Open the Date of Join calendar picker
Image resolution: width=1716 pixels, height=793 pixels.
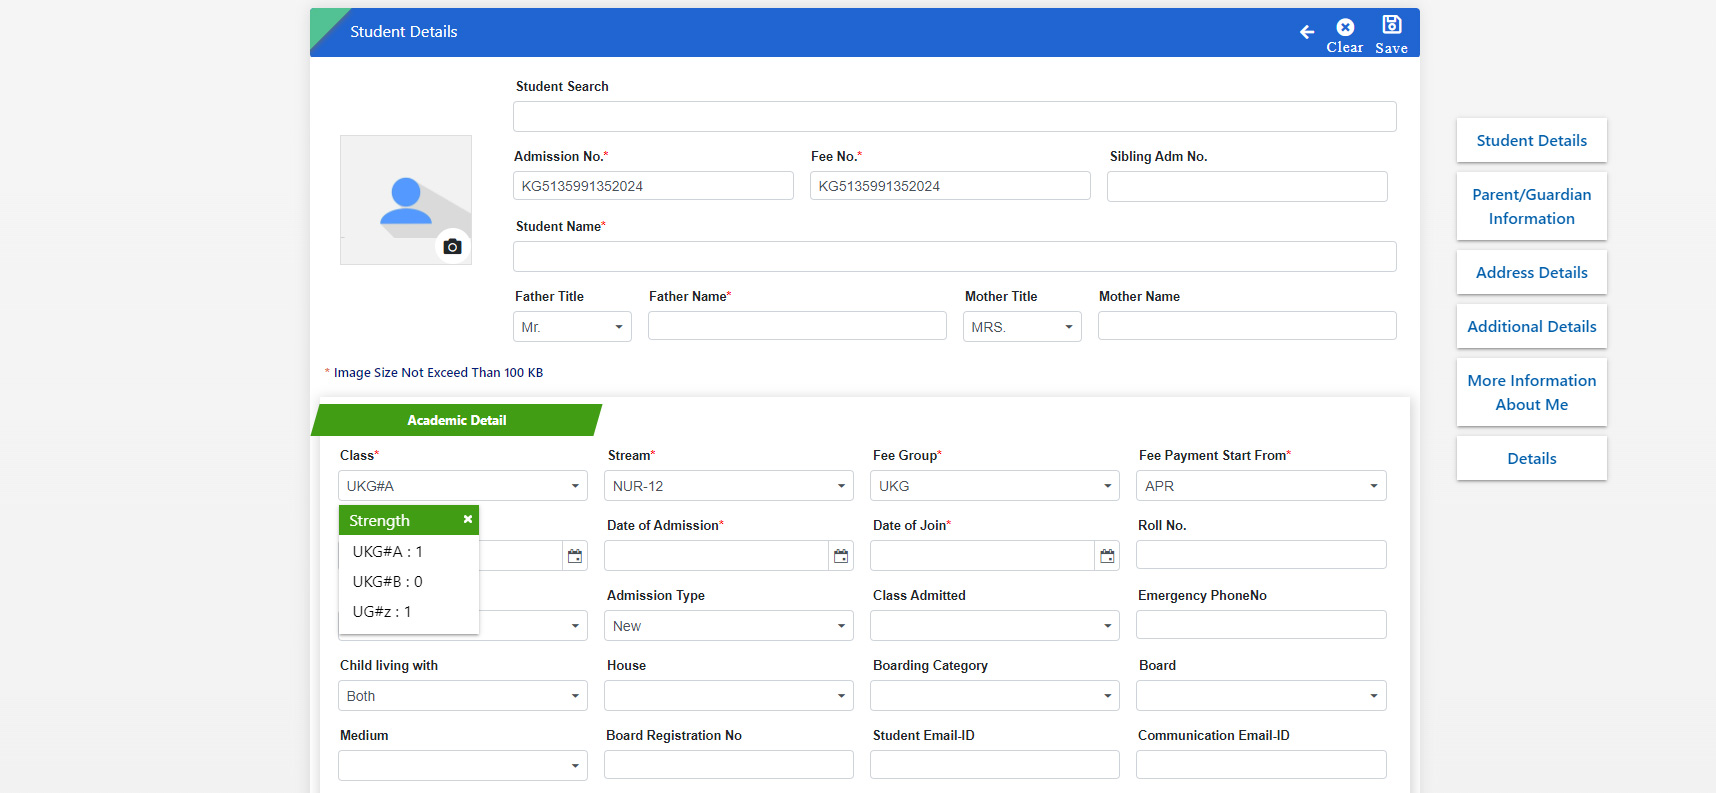[1107, 556]
